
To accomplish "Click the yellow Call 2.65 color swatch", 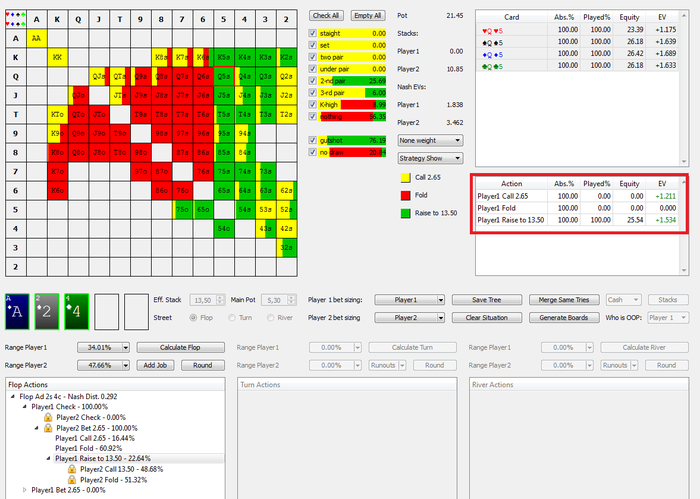I will click(405, 177).
